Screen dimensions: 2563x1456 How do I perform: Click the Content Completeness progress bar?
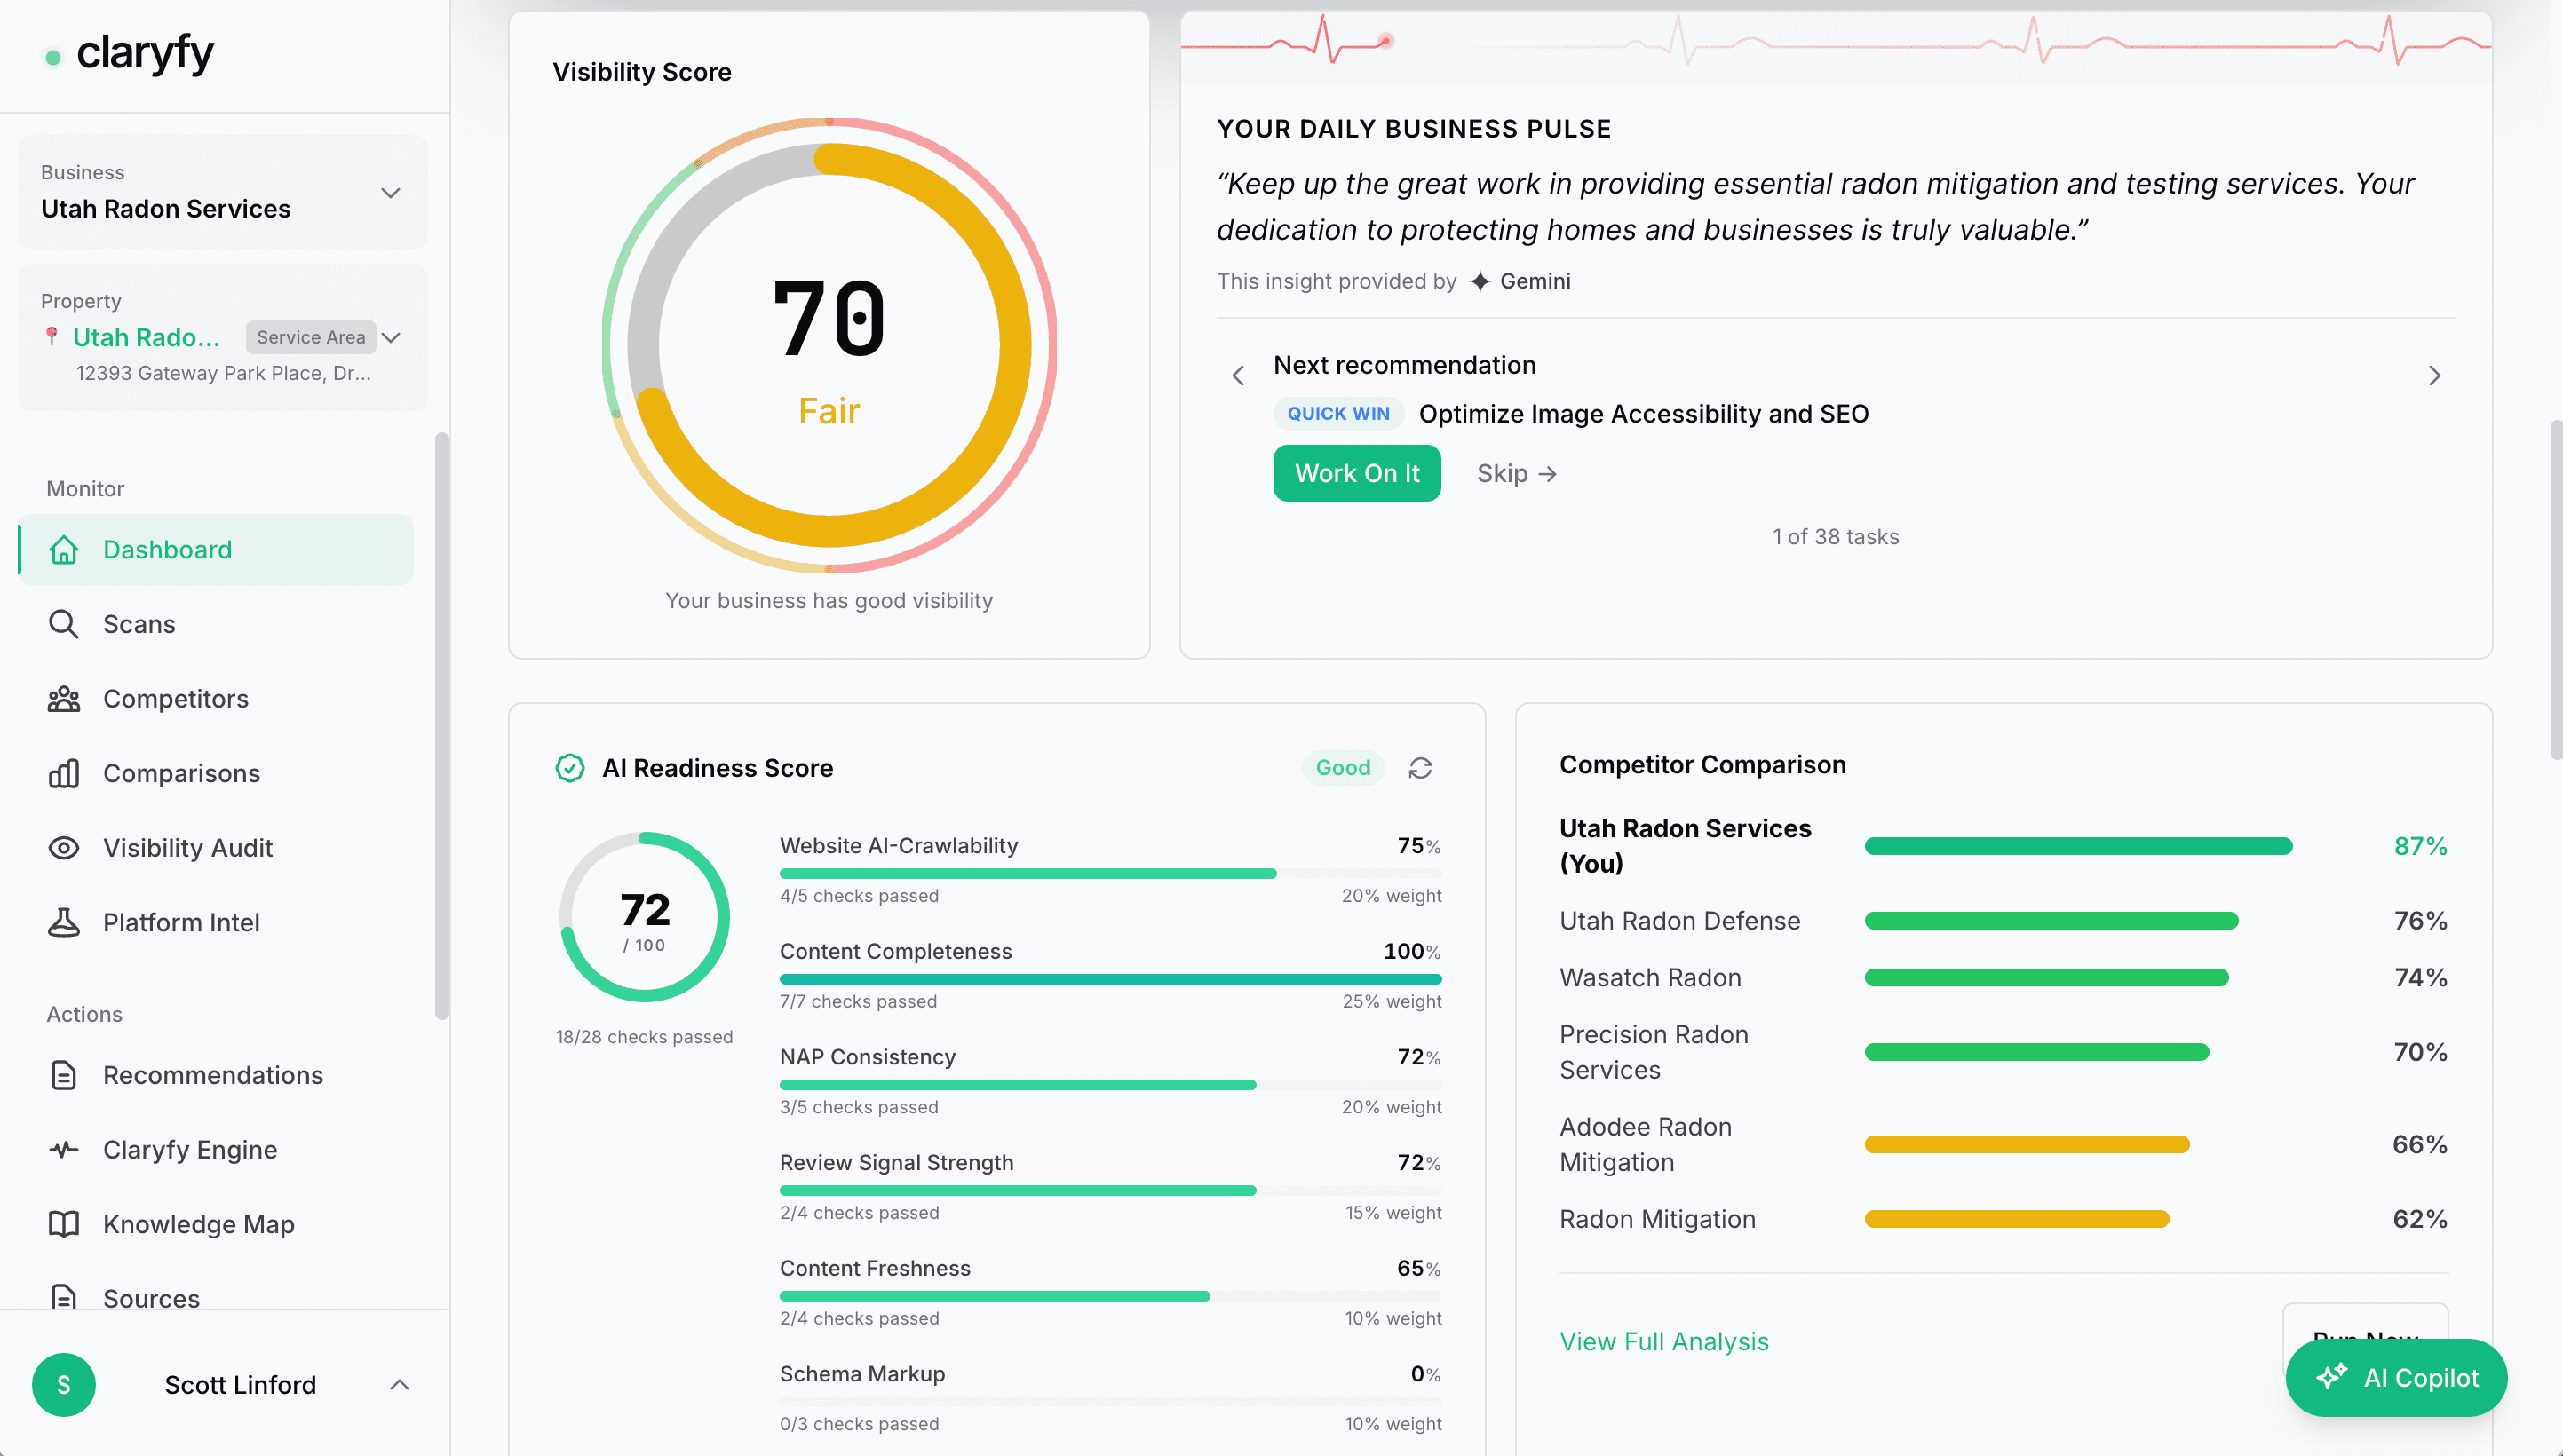click(x=1110, y=978)
